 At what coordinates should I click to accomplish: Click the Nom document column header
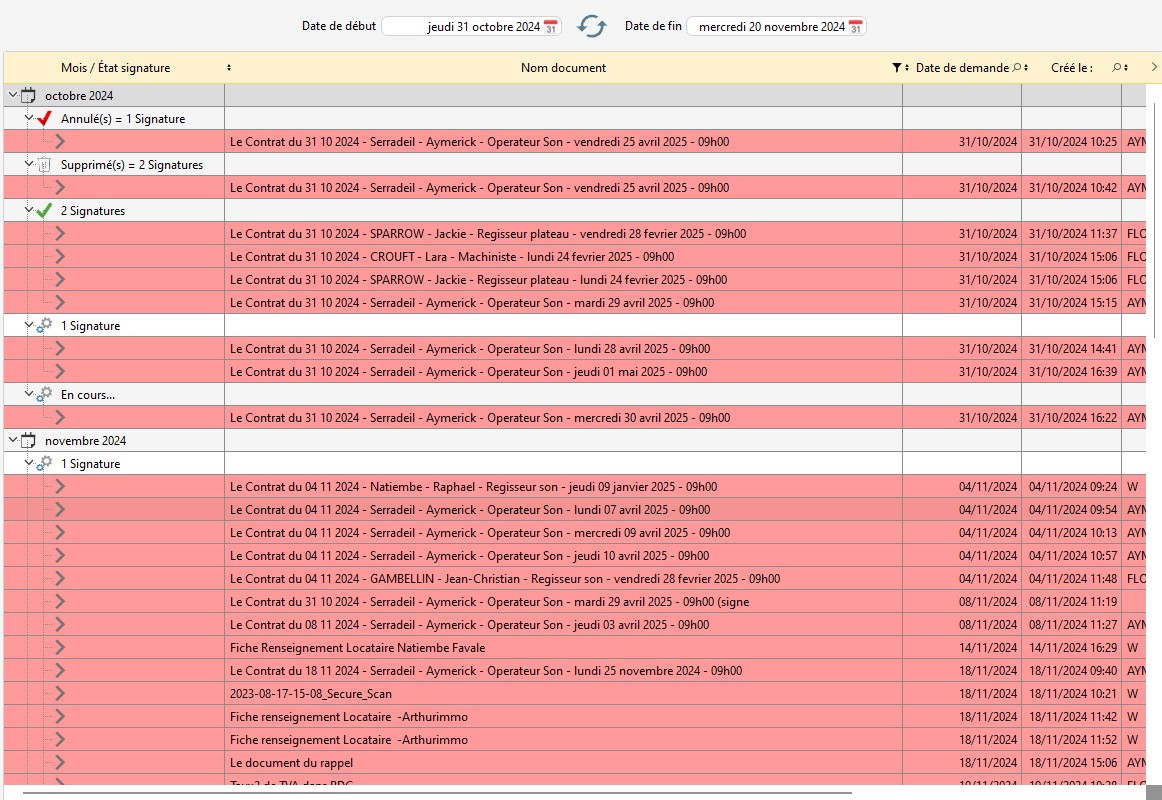pos(563,68)
